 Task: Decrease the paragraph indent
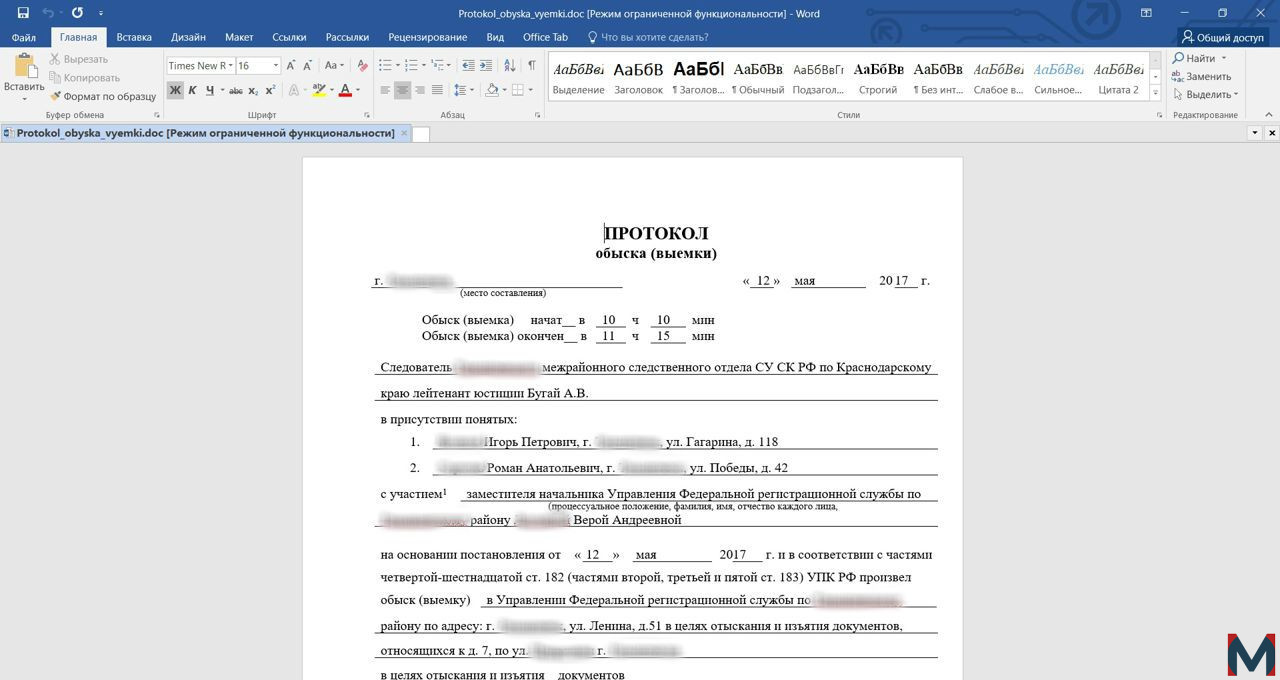coord(468,66)
